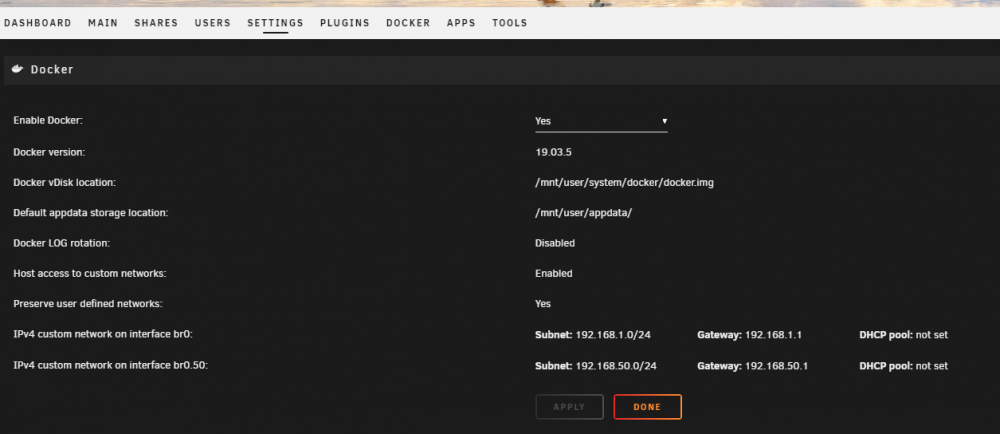Image resolution: width=1000 pixels, height=434 pixels.
Task: Click the Docker whale icon in header
Action: (17, 69)
